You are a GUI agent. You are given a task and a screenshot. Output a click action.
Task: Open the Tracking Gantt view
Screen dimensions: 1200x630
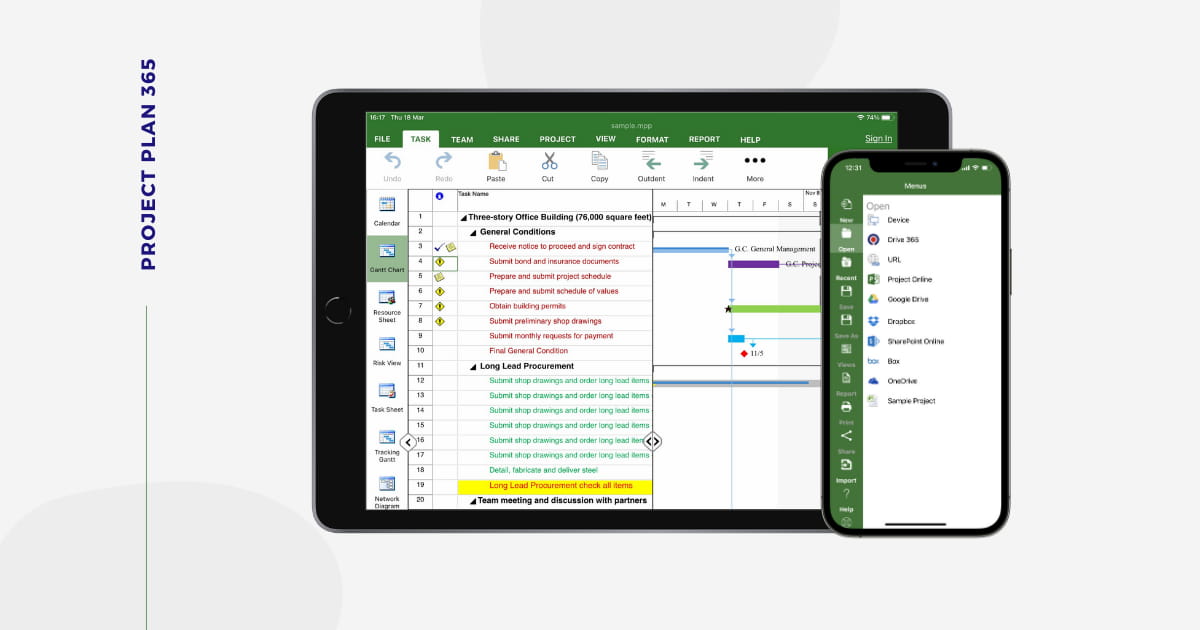pyautogui.click(x=387, y=446)
